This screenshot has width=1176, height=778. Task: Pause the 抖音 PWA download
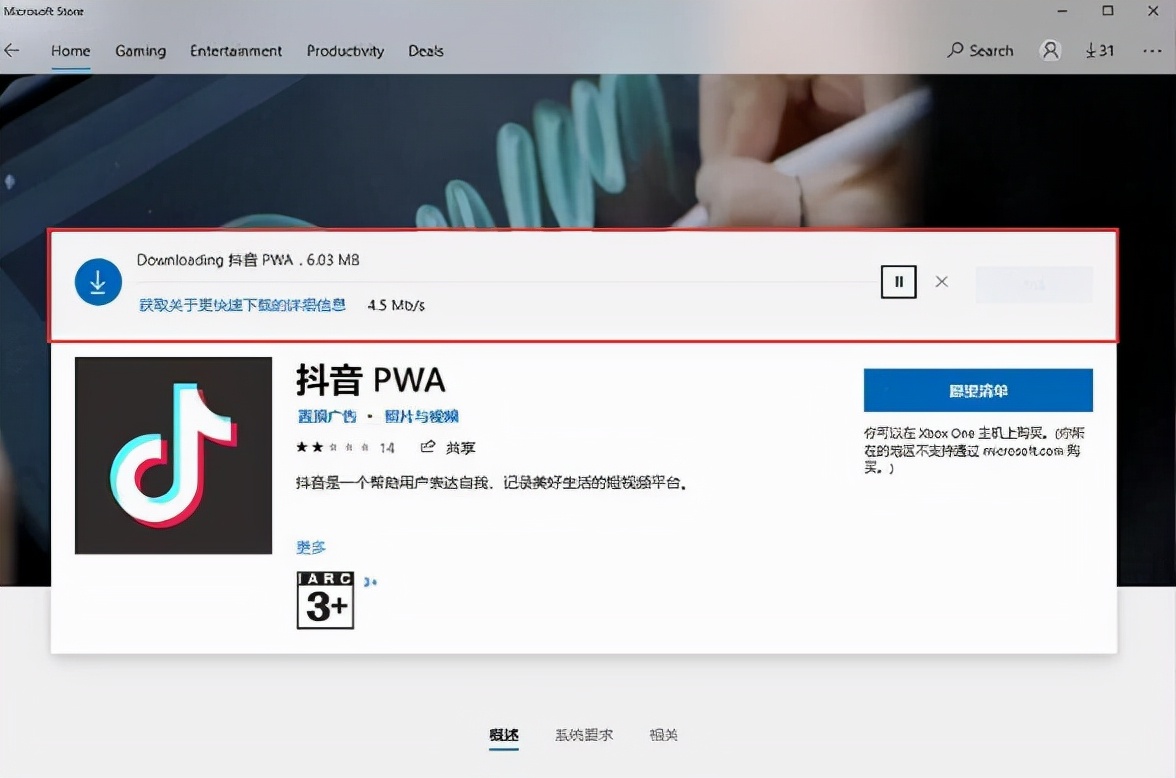(x=898, y=282)
